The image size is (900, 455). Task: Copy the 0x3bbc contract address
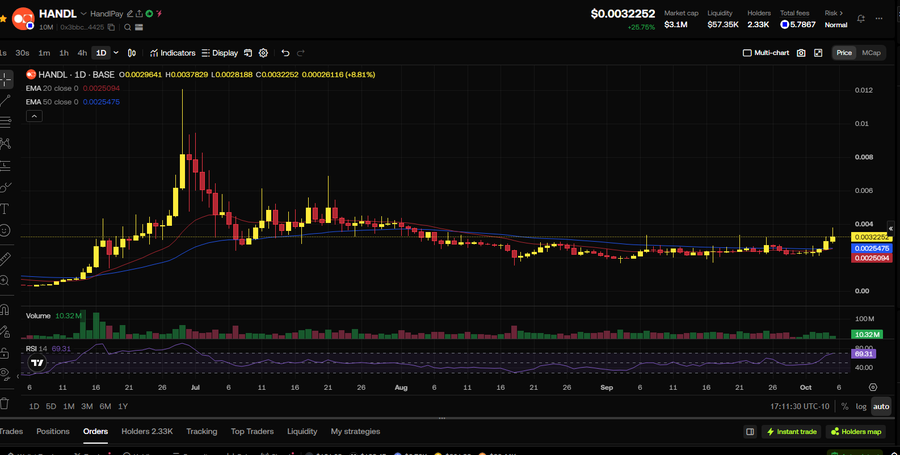(x=111, y=27)
